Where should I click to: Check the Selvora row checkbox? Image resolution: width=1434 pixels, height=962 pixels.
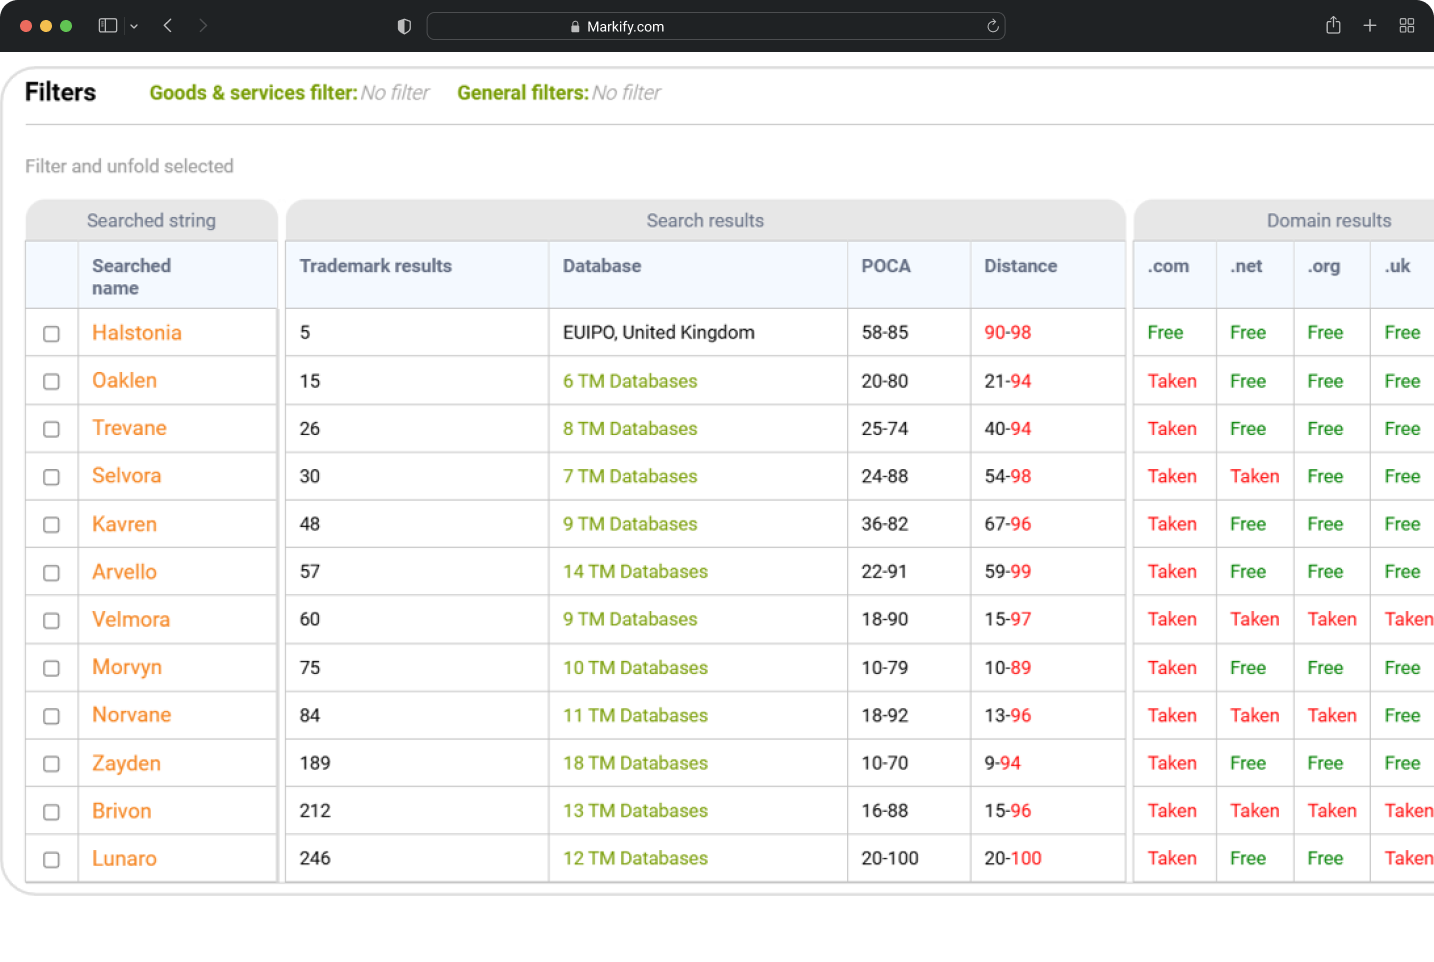pyautogui.click(x=52, y=477)
